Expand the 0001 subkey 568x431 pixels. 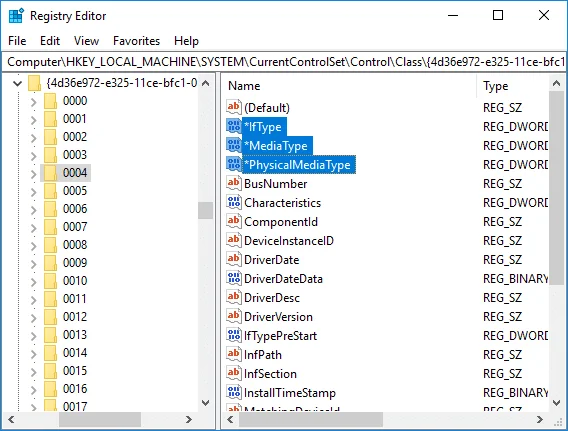(34, 120)
